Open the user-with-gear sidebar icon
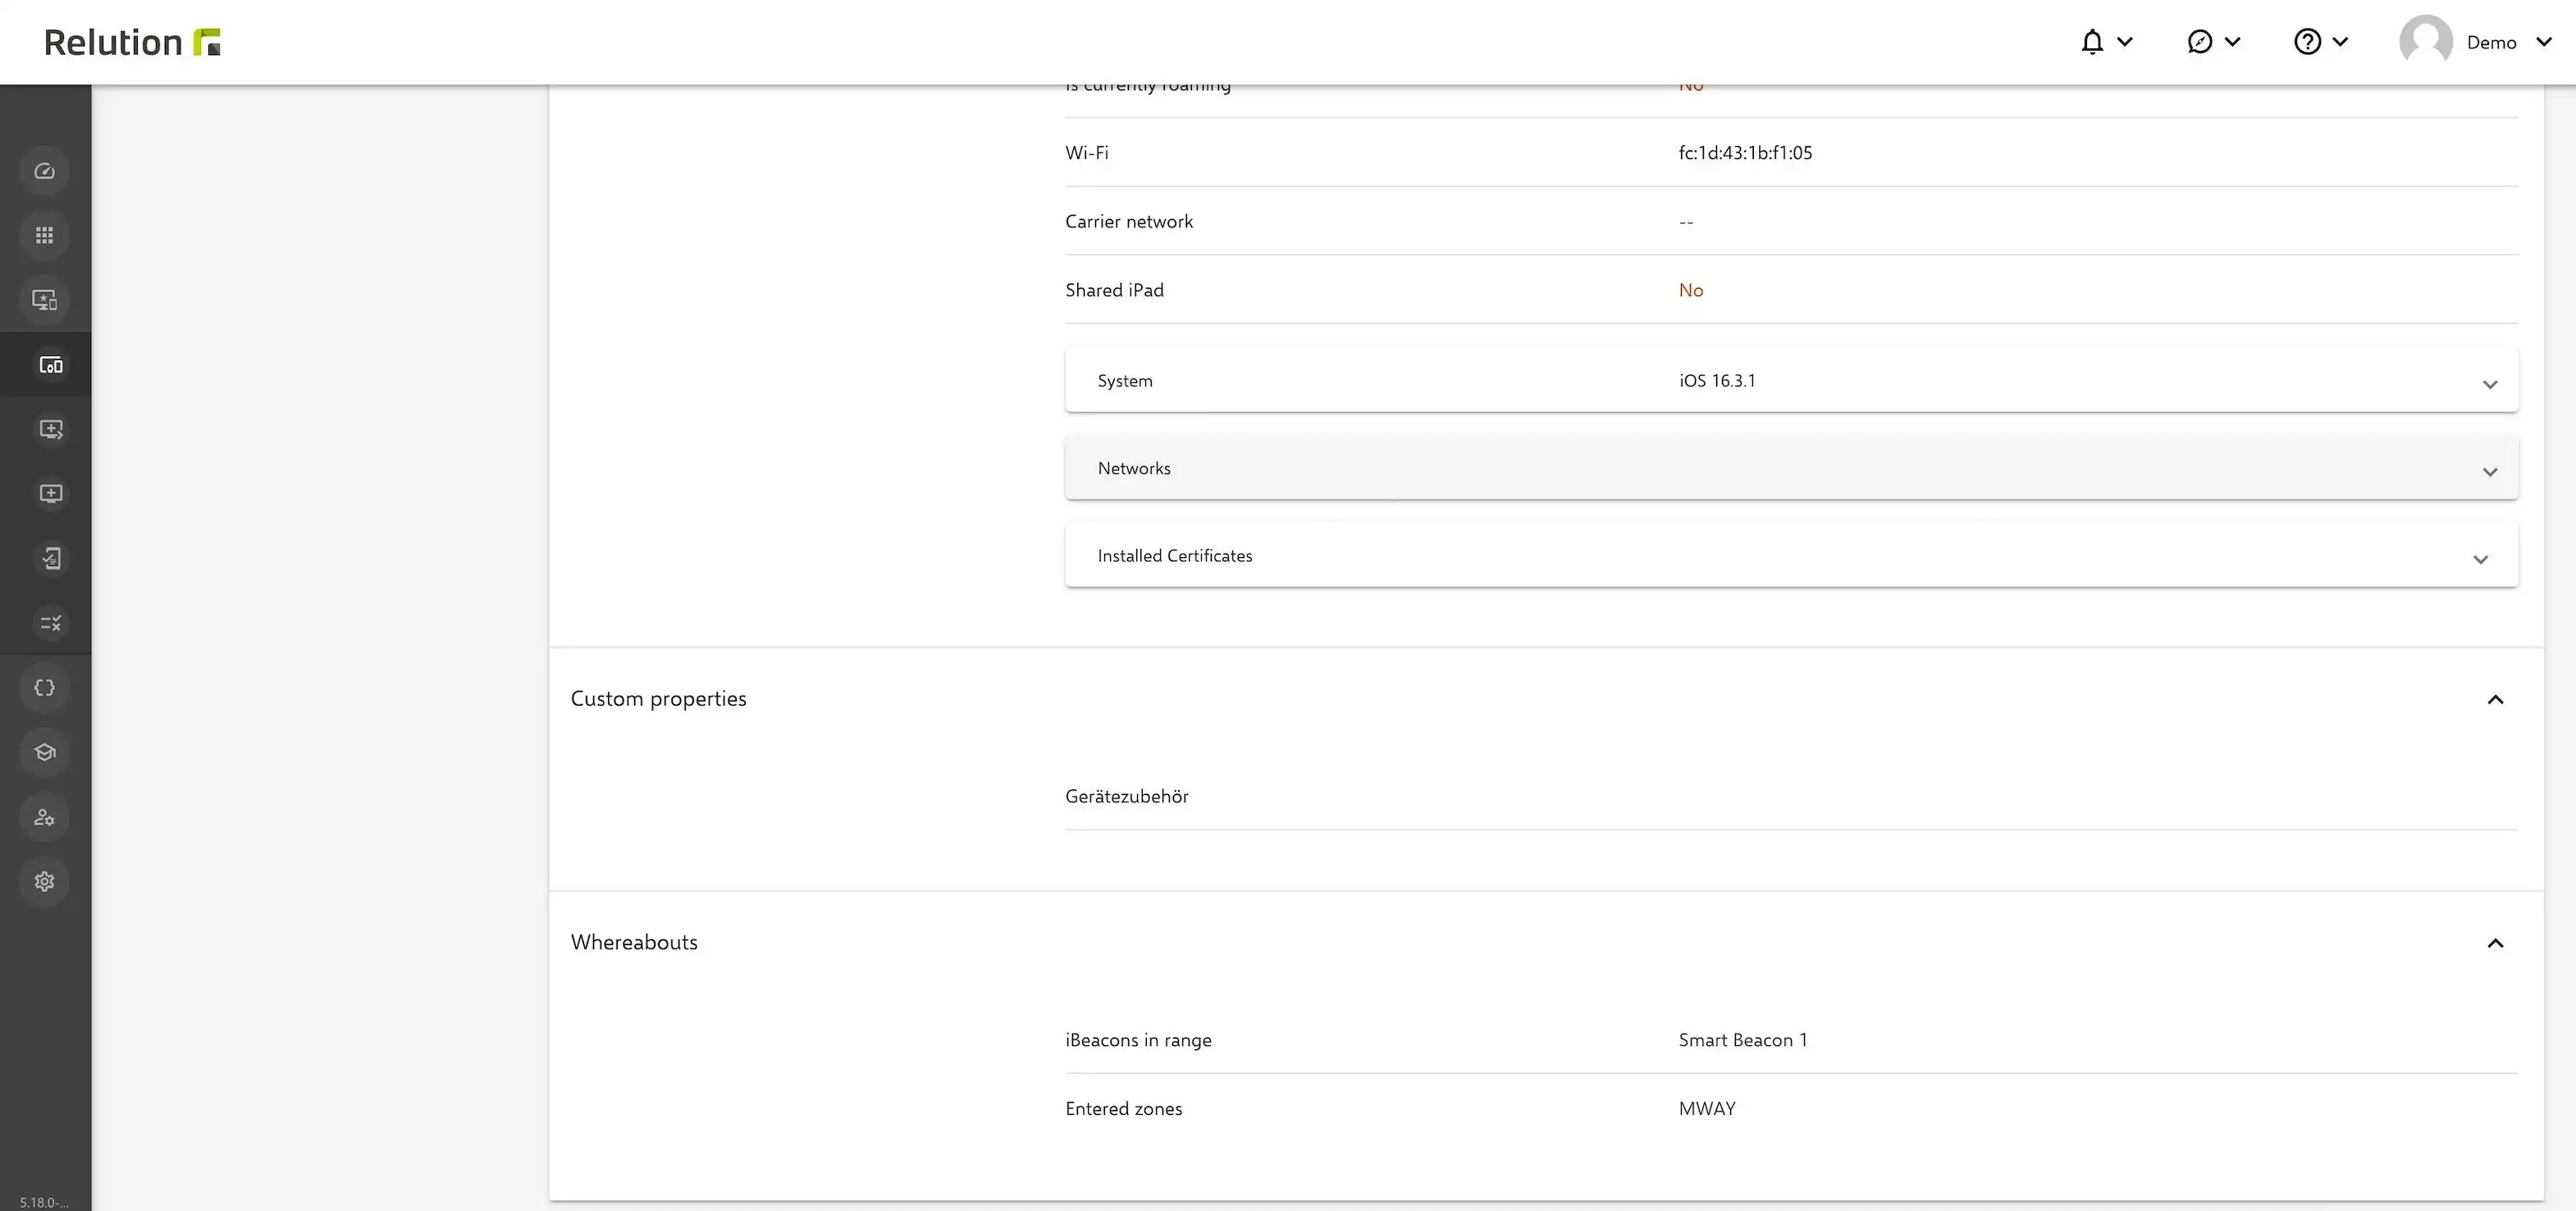This screenshot has width=2576, height=1211. (45, 817)
